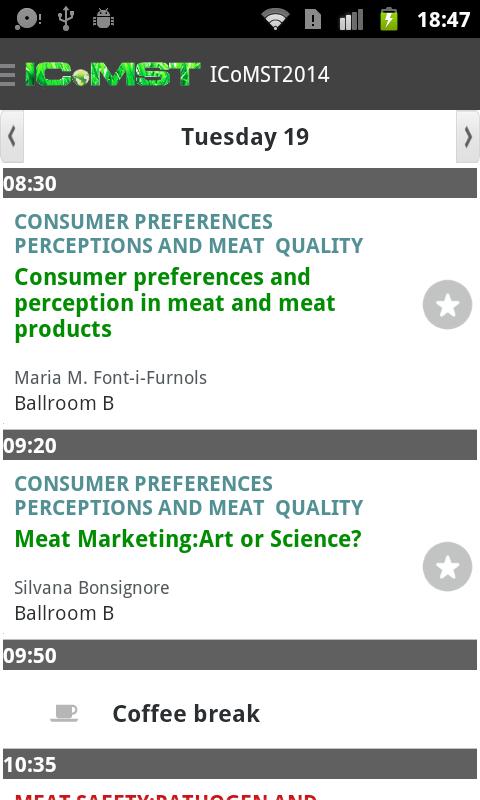The image size is (480, 800).
Task: Tap the cellular signal bars icon
Action: 351,19
